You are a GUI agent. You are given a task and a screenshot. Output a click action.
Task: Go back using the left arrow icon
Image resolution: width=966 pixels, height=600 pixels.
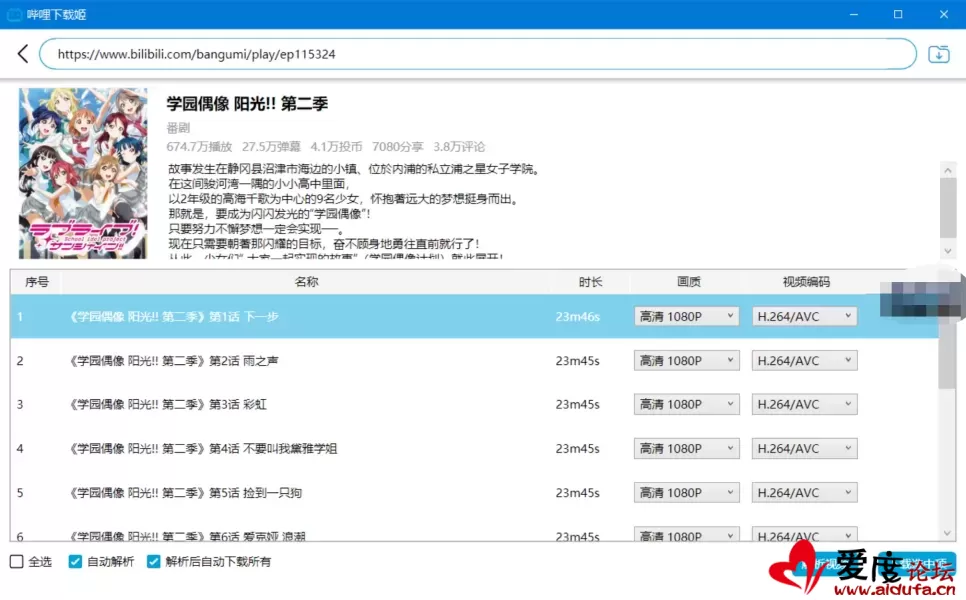point(23,54)
